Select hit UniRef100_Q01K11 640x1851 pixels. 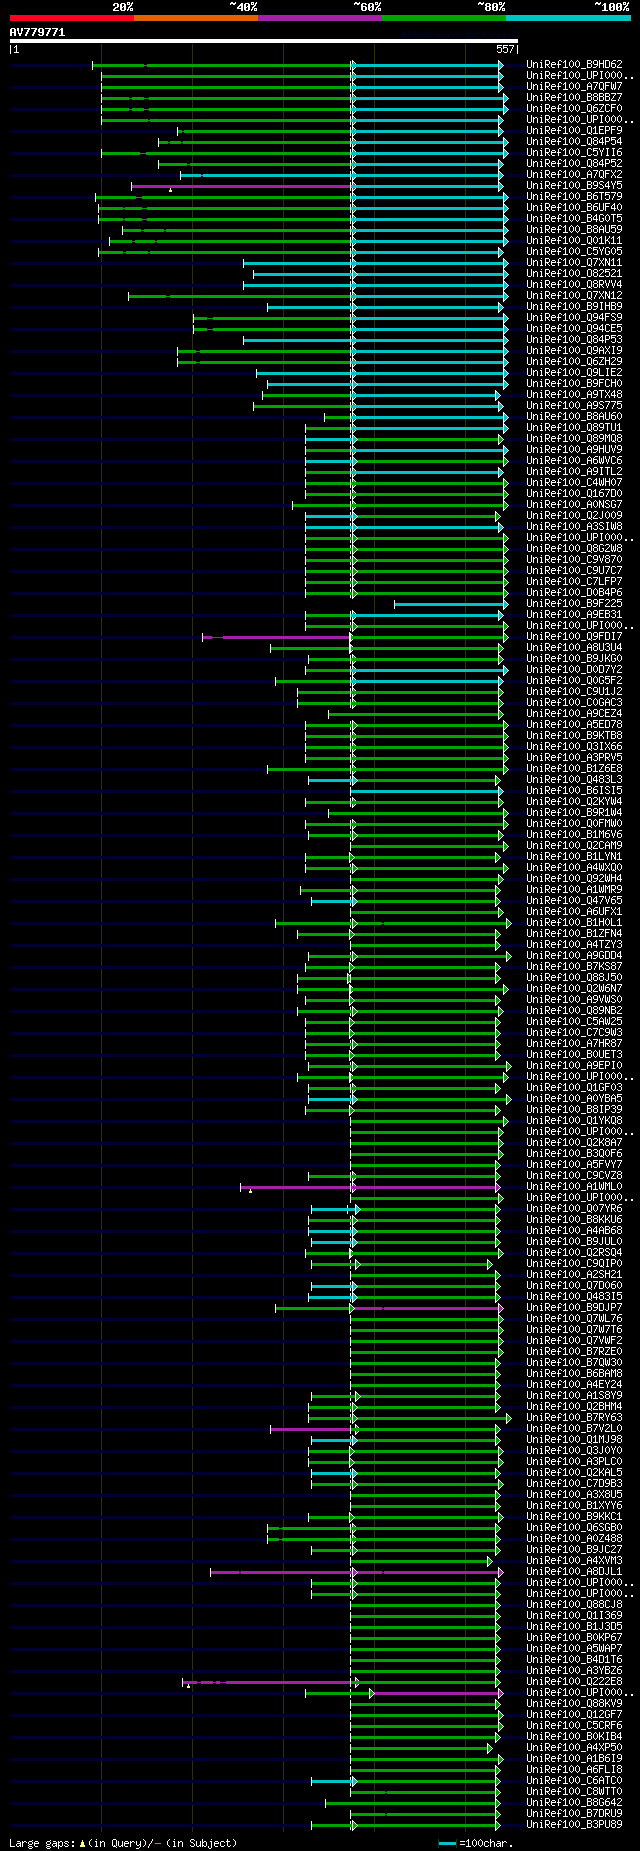574,241
